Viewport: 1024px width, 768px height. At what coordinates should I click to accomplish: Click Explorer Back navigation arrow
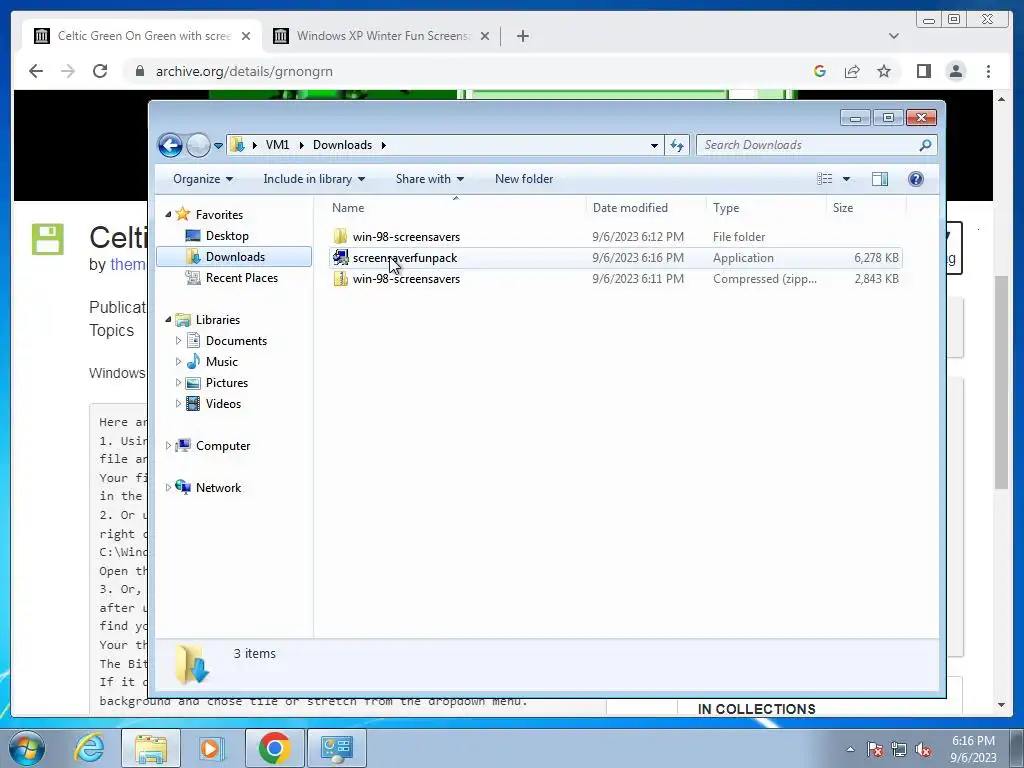(x=170, y=145)
